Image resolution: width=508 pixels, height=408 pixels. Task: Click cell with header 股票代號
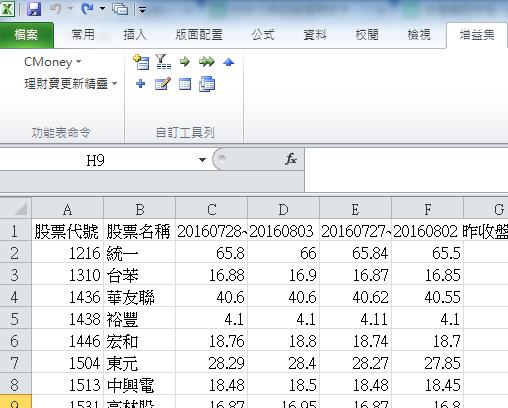coord(67,231)
